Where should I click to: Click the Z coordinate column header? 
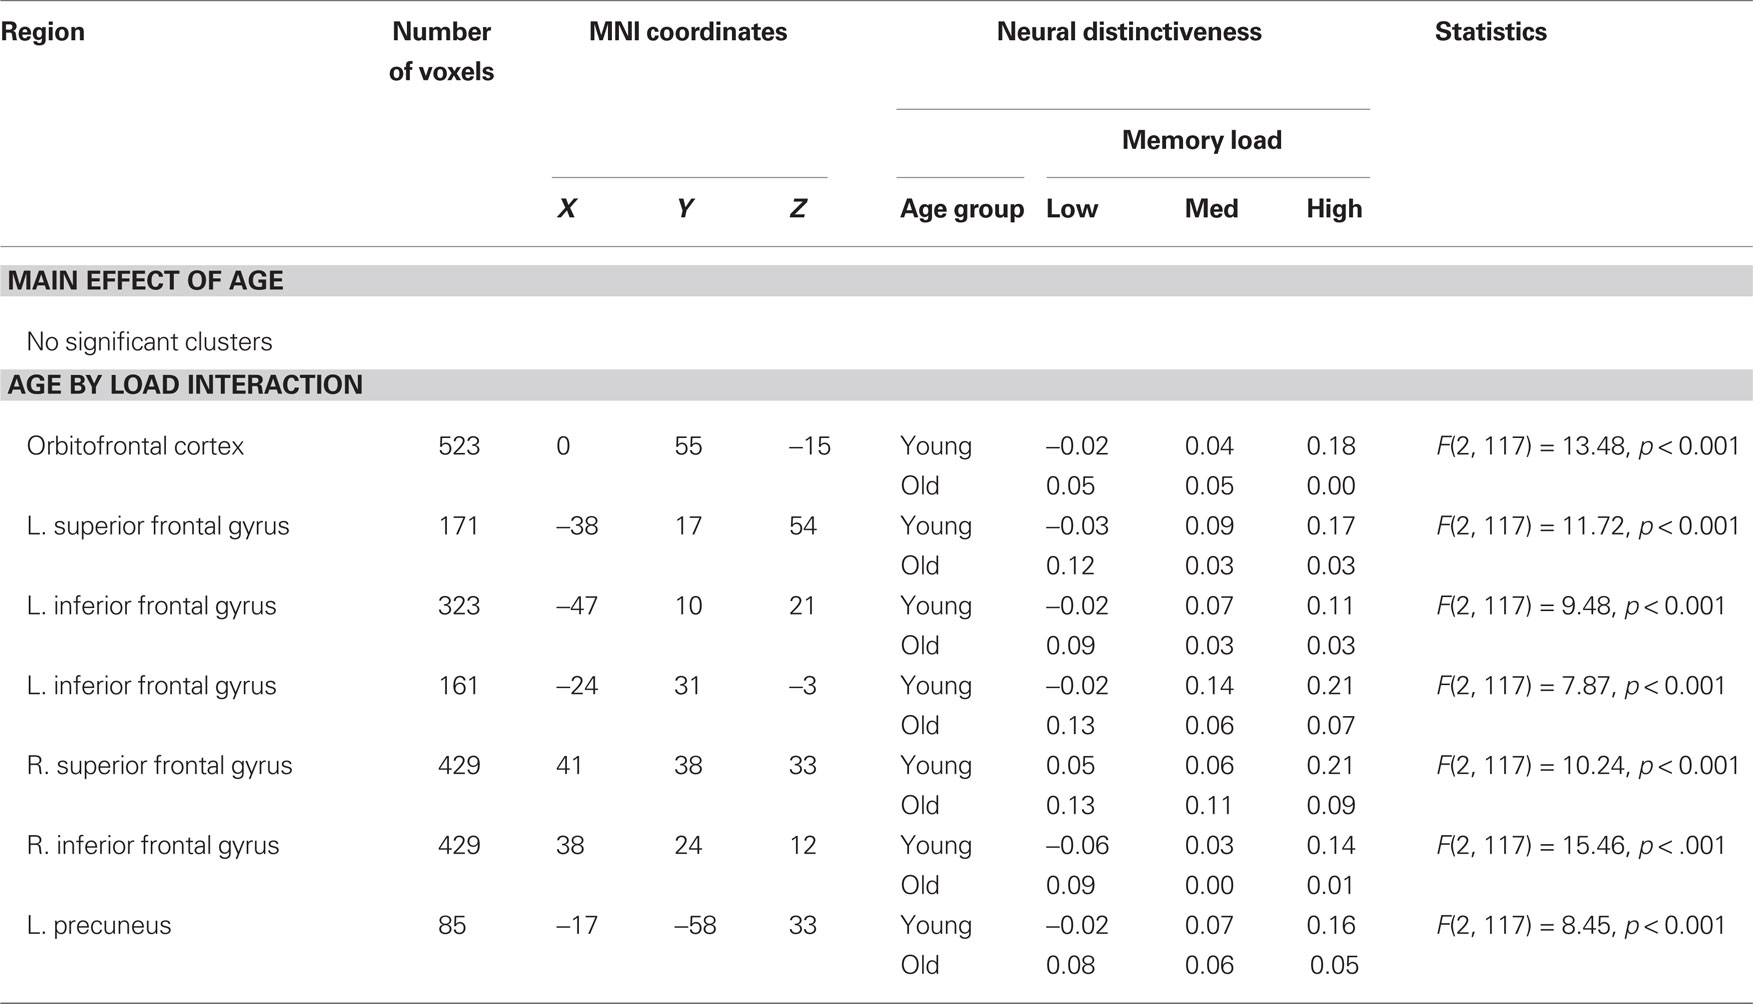(798, 209)
